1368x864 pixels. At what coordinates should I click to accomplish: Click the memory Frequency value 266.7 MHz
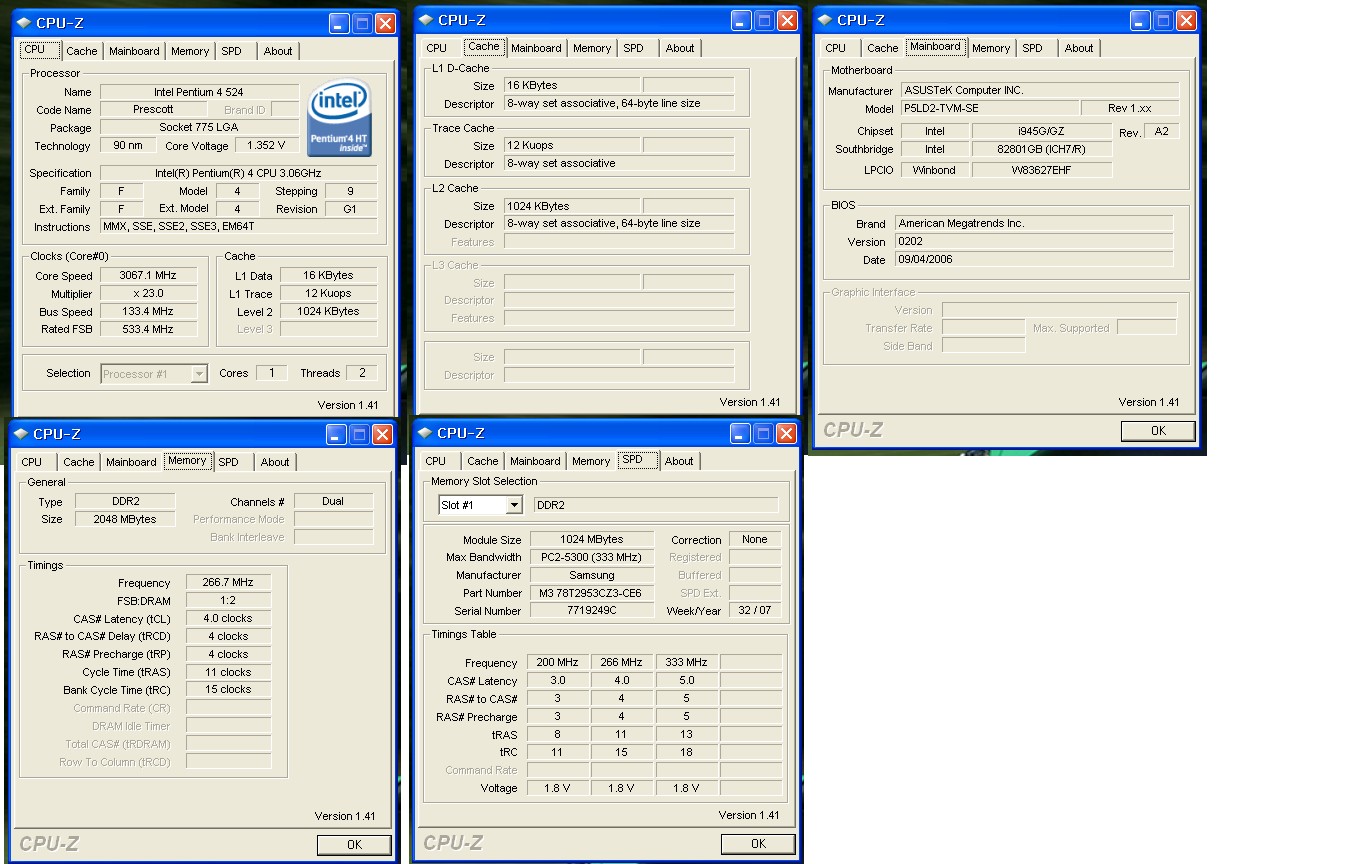click(x=228, y=582)
